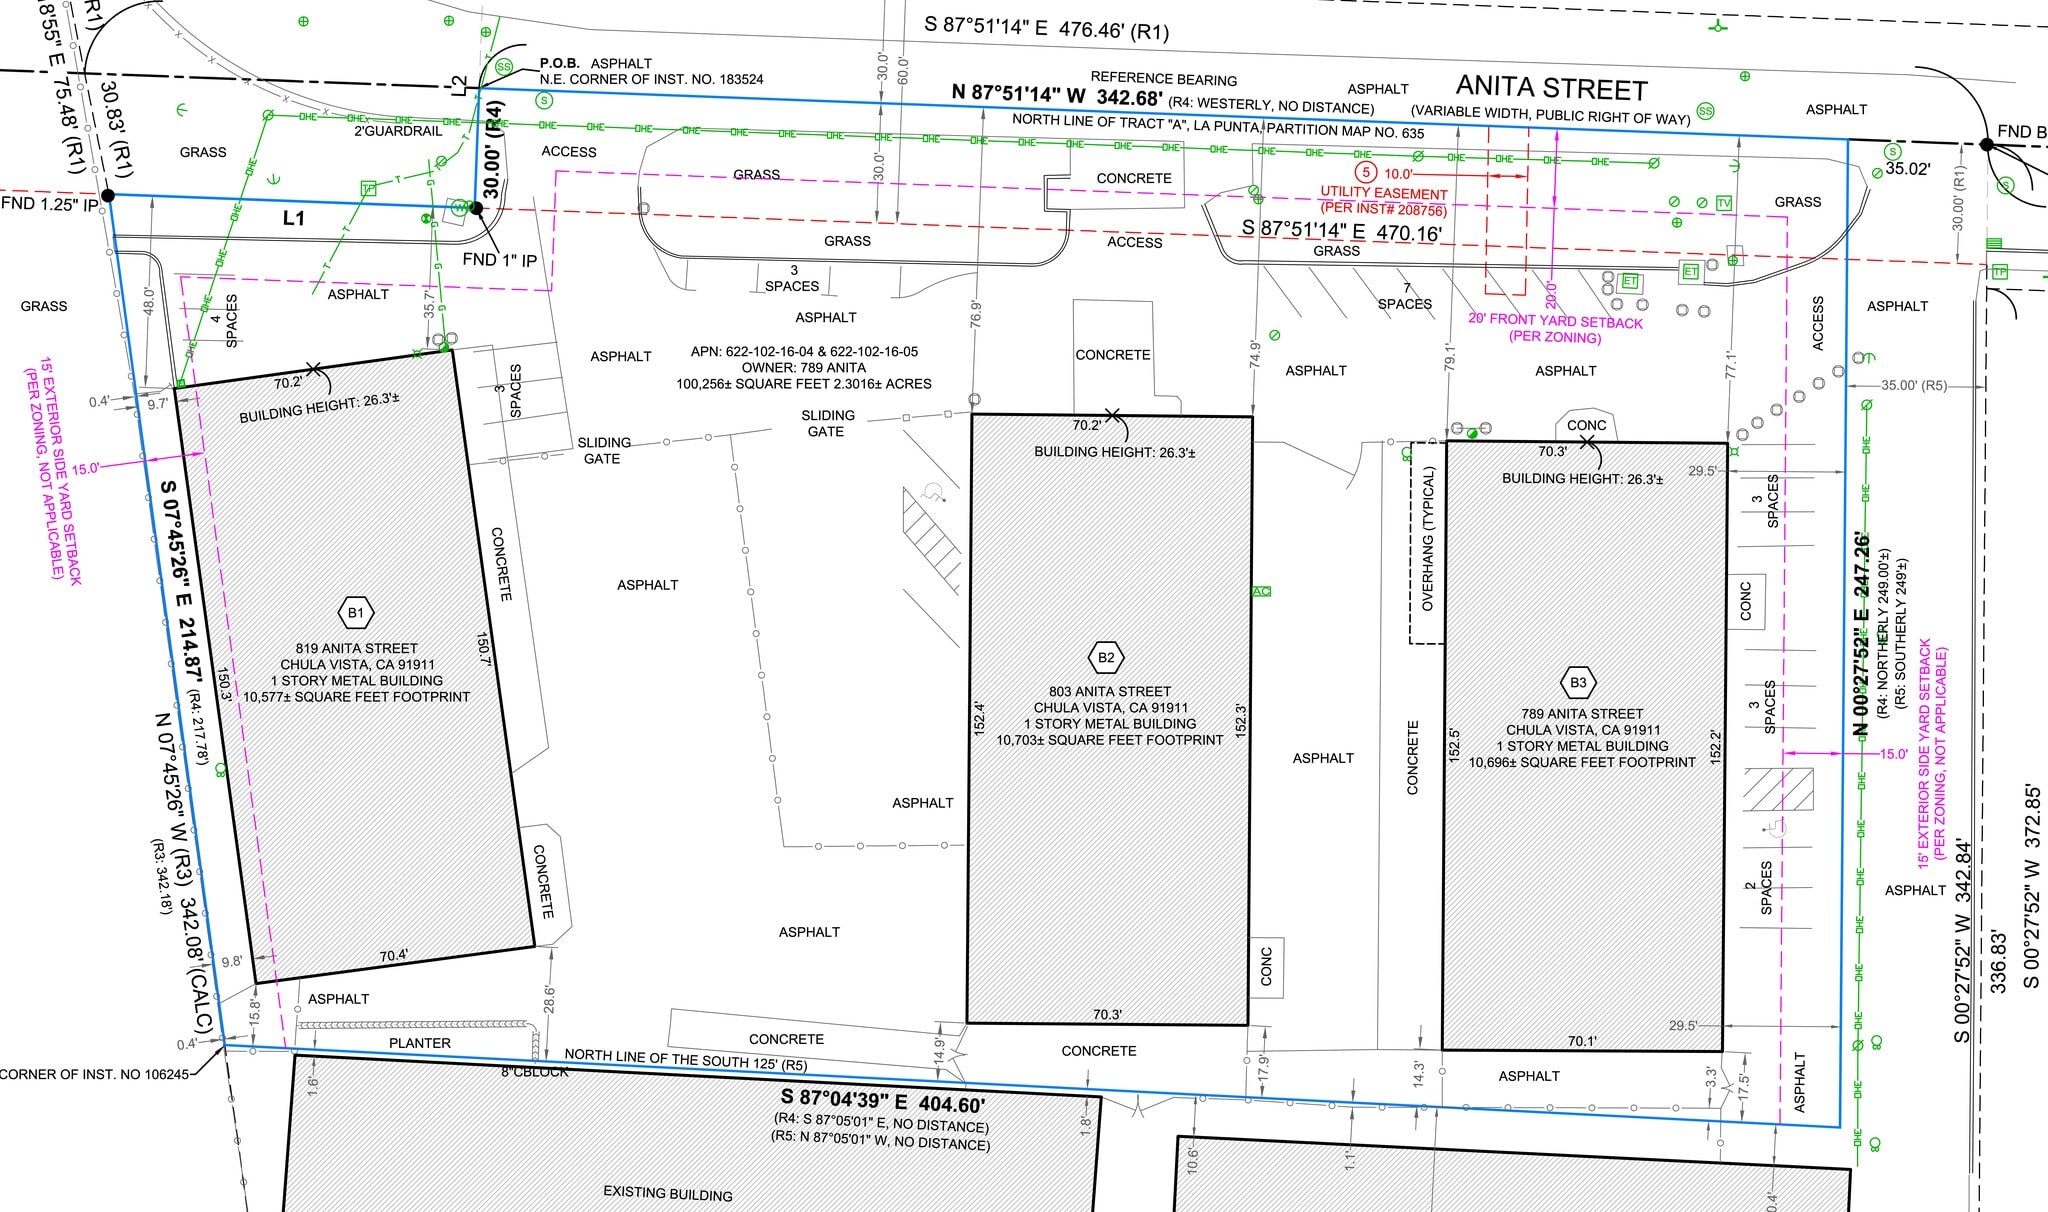Image resolution: width=2048 pixels, height=1212 pixels.
Task: Select the red UTILITY EASEMENT label
Action: click(x=1384, y=193)
